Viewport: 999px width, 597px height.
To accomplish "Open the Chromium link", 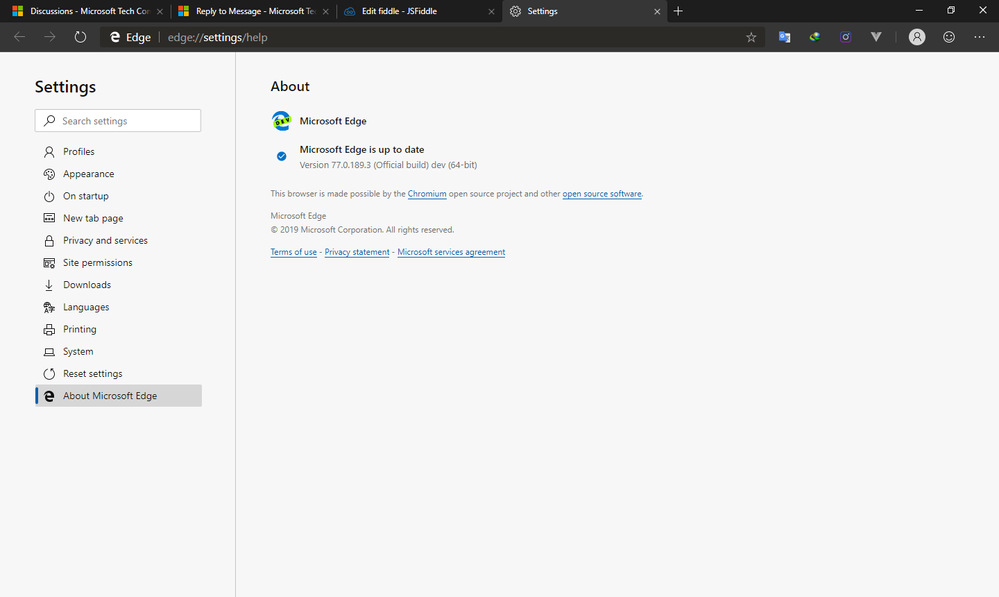I will (x=427, y=194).
